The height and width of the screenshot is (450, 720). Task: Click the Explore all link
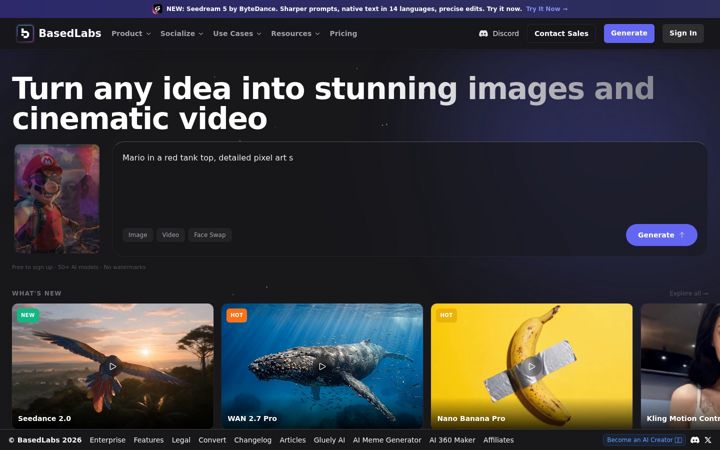pos(689,293)
